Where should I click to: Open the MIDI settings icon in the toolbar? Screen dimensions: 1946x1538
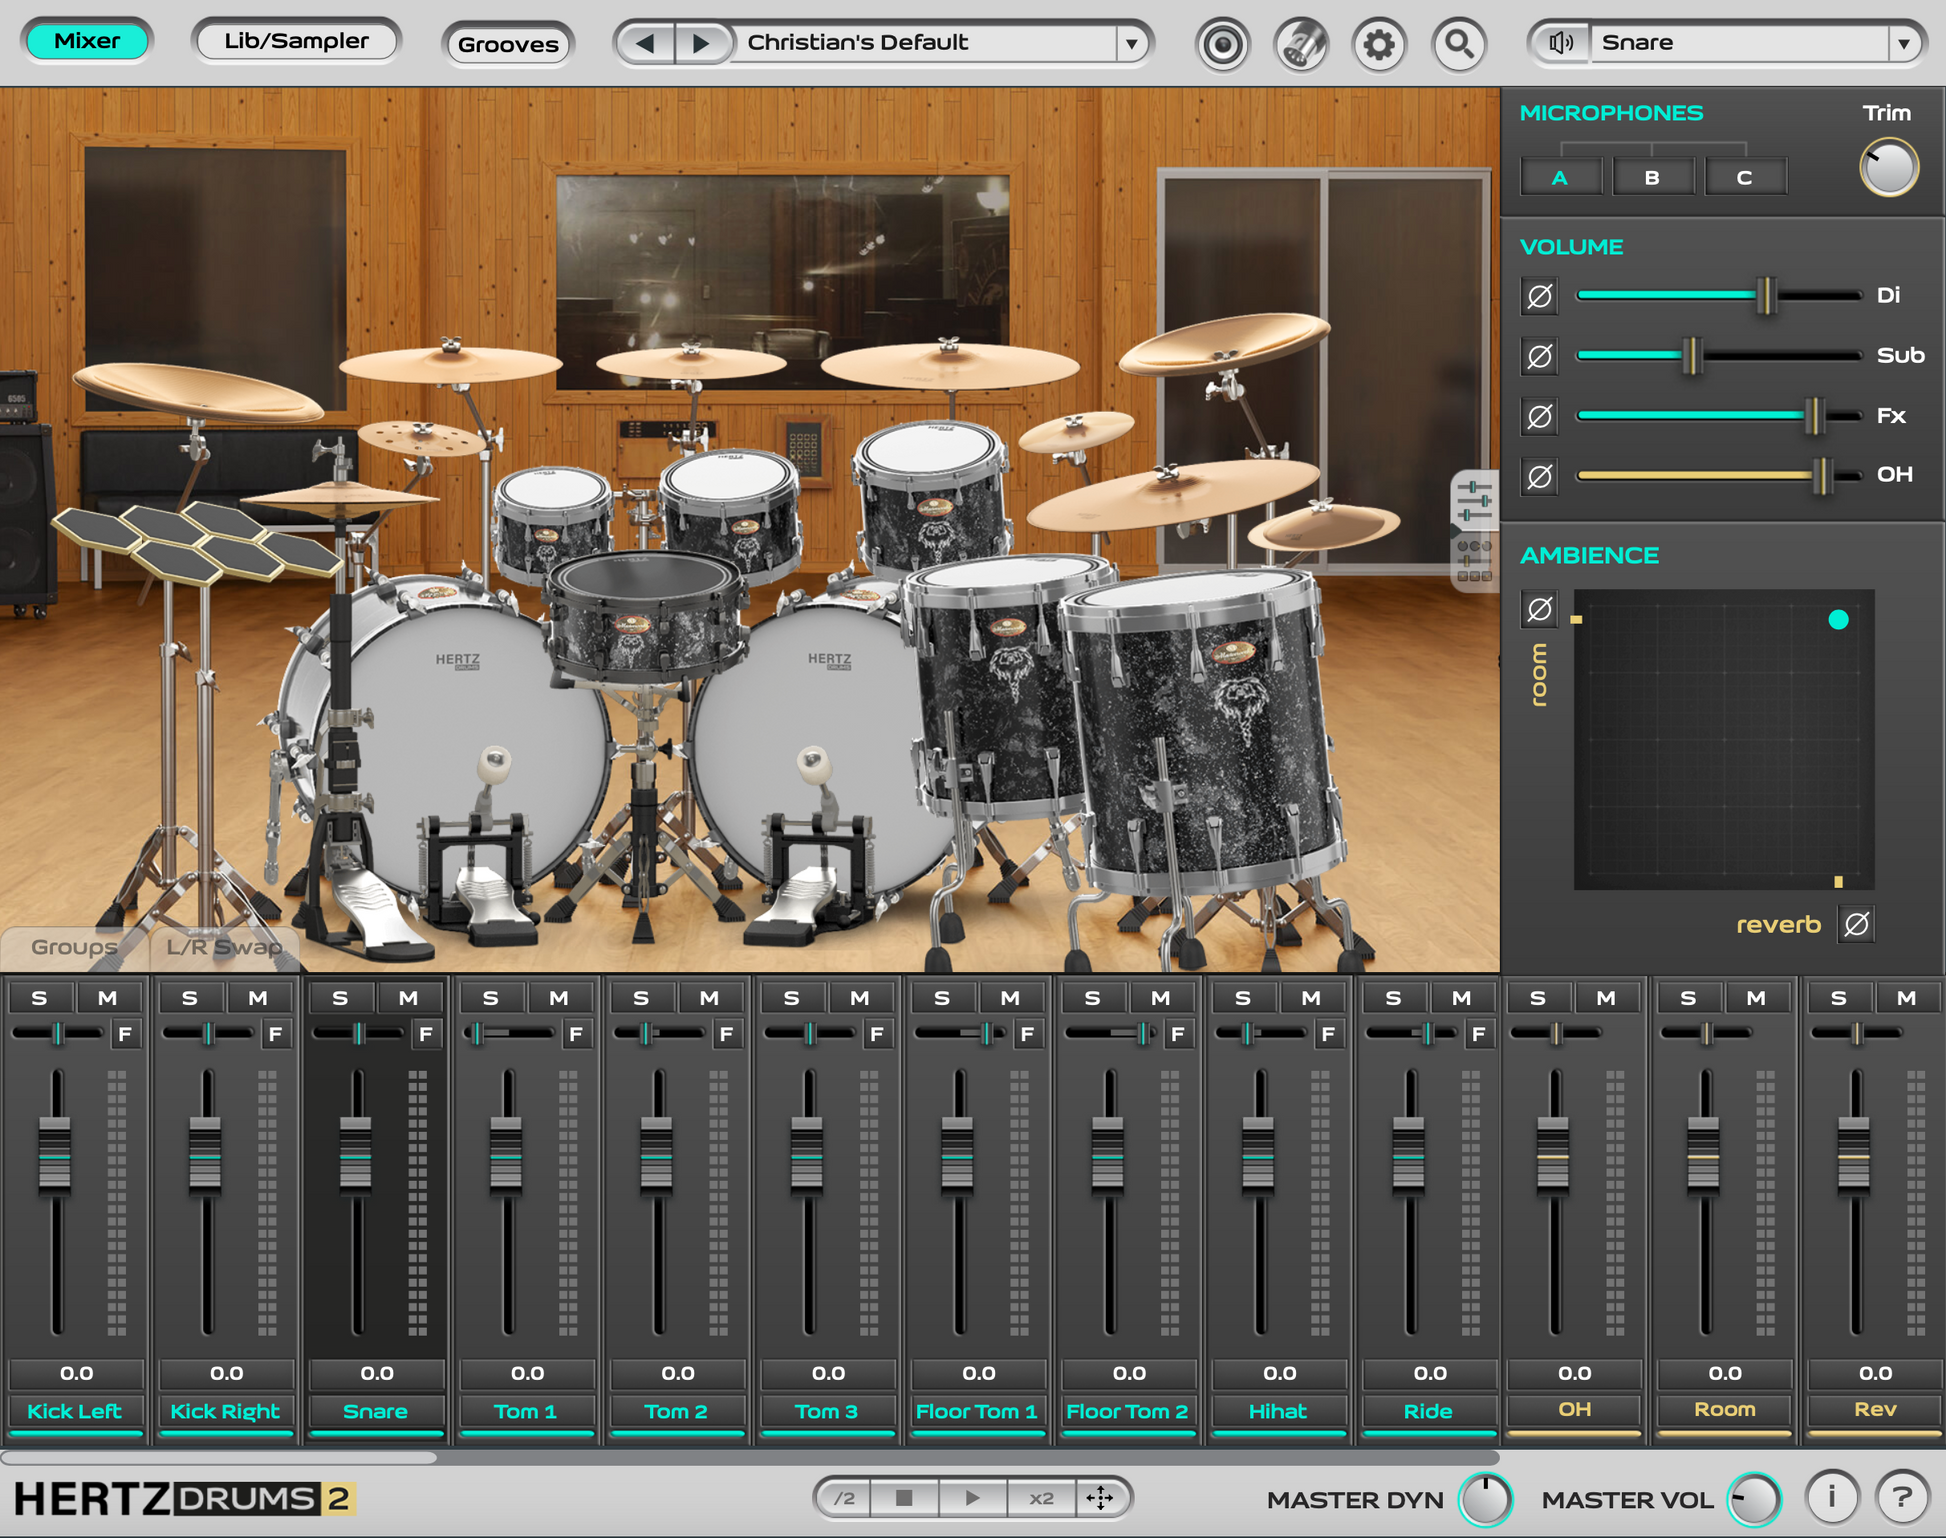tap(1300, 44)
